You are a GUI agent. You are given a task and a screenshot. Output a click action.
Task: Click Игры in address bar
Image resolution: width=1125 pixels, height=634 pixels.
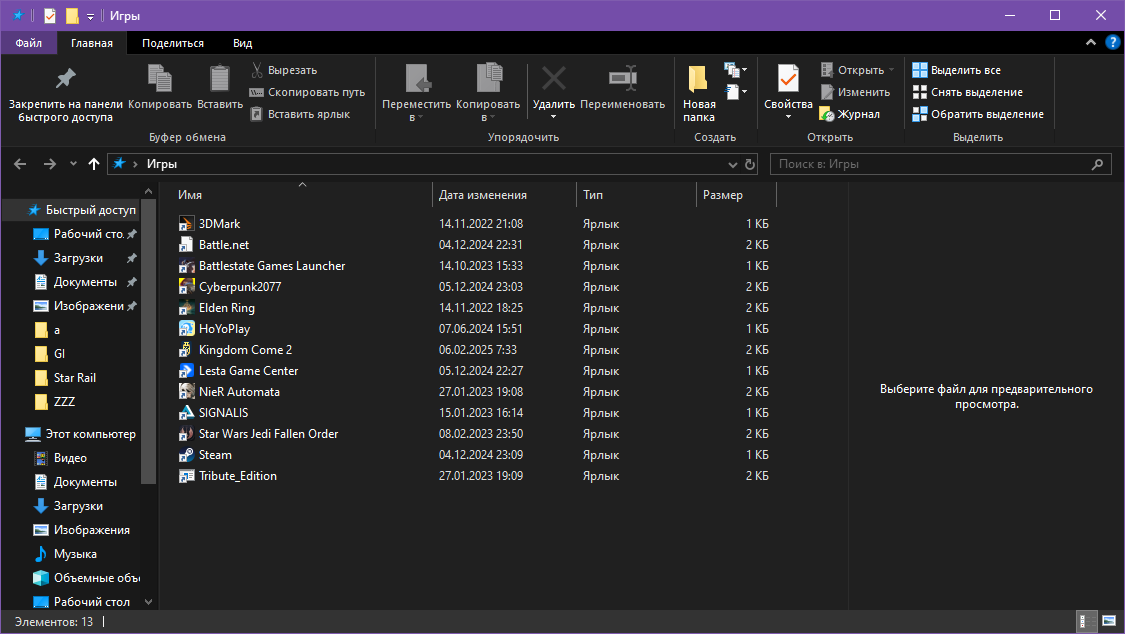pyautogui.click(x=161, y=164)
